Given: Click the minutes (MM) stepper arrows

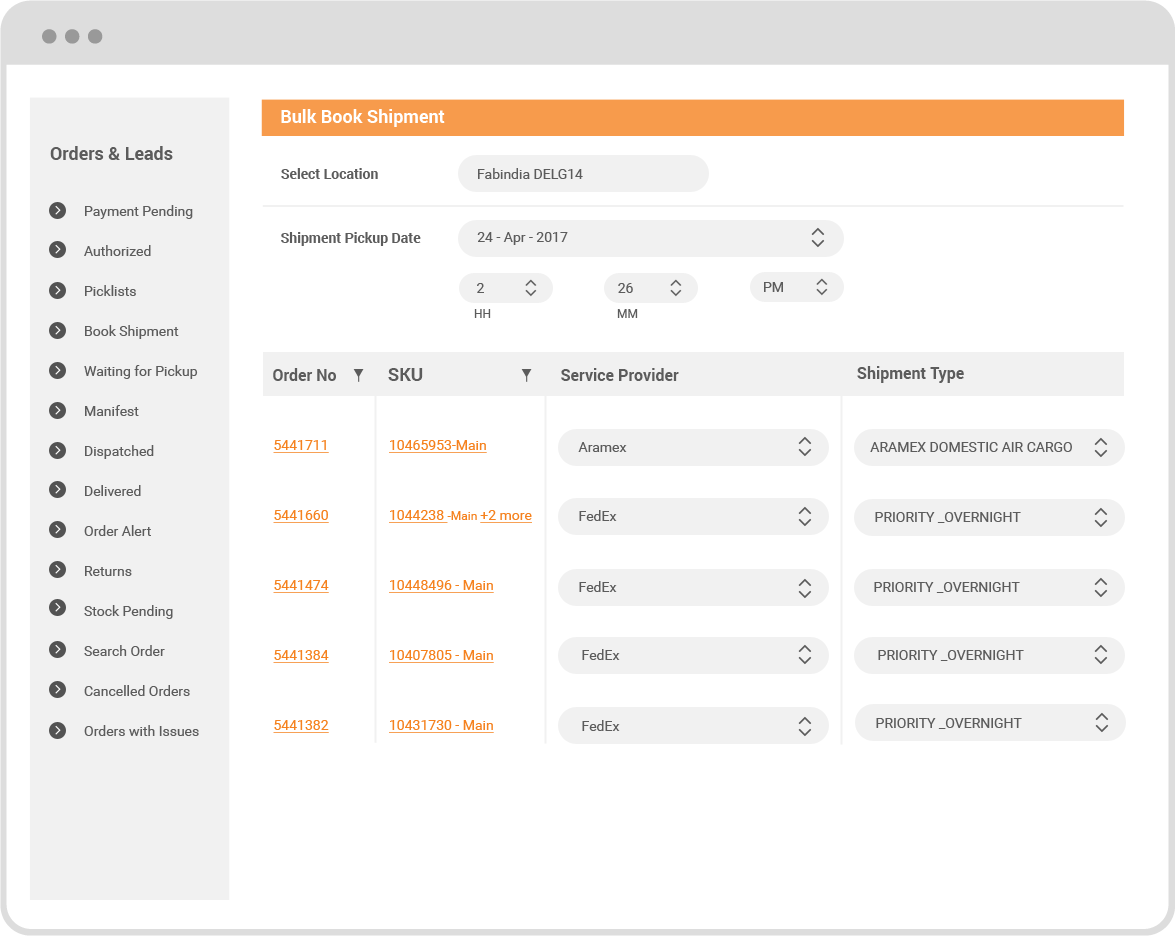Looking at the screenshot, I should pos(676,288).
